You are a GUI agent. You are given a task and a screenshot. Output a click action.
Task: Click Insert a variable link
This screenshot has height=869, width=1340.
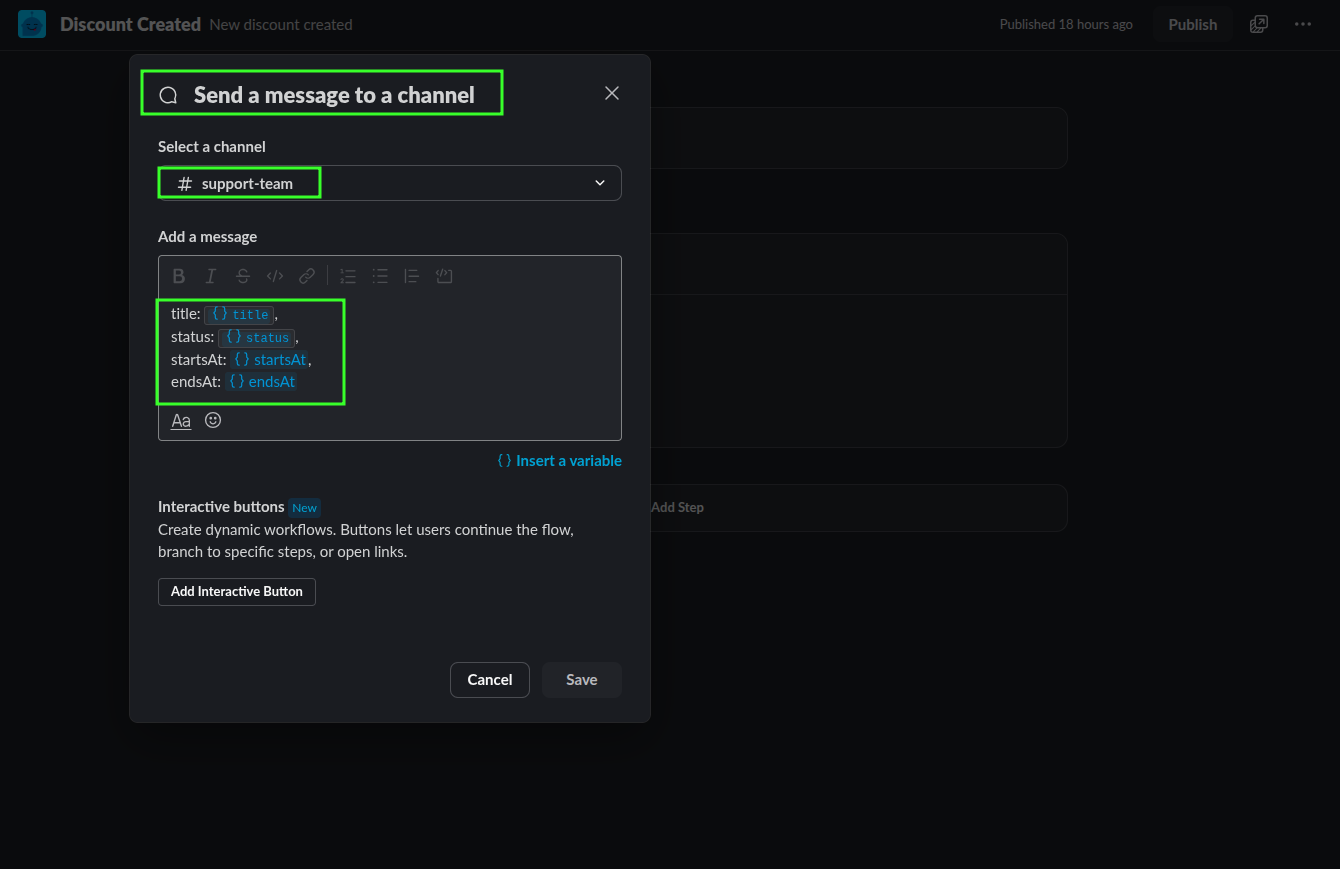pos(560,461)
